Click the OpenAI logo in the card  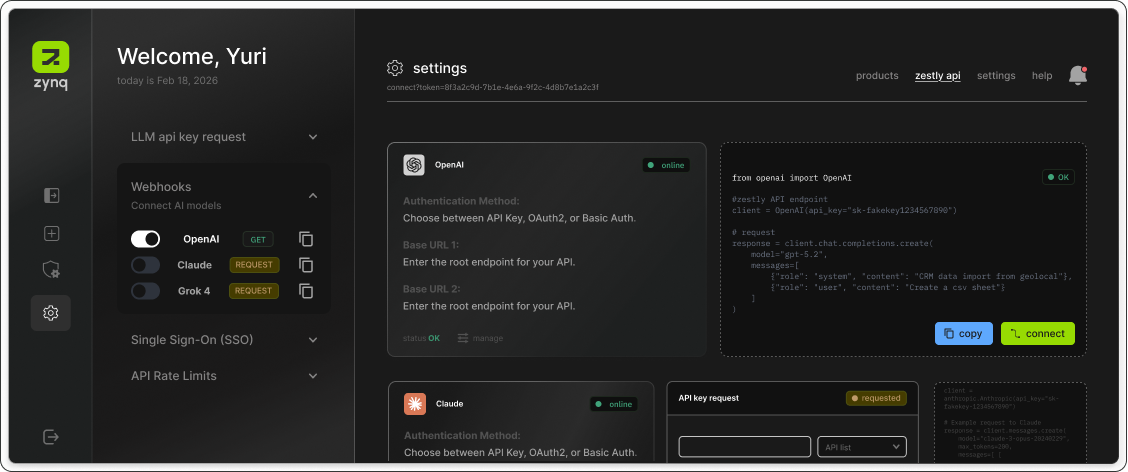pos(414,165)
